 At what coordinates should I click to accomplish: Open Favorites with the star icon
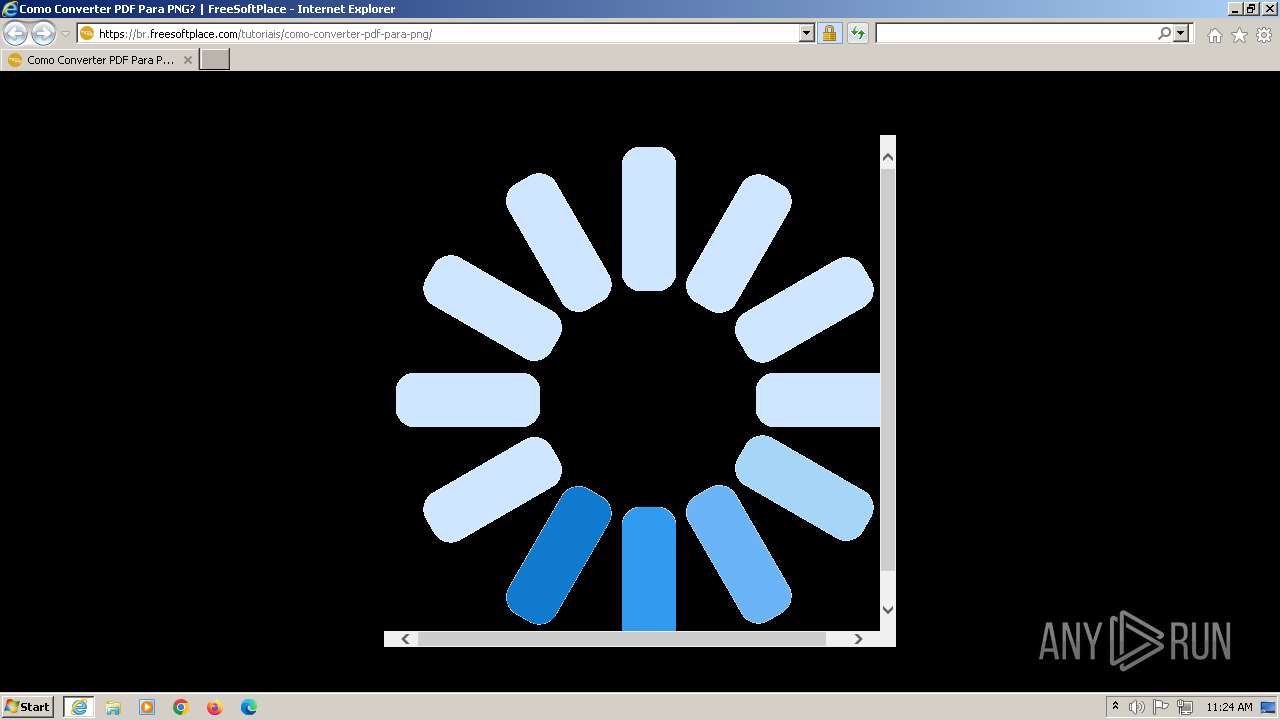[x=1239, y=35]
